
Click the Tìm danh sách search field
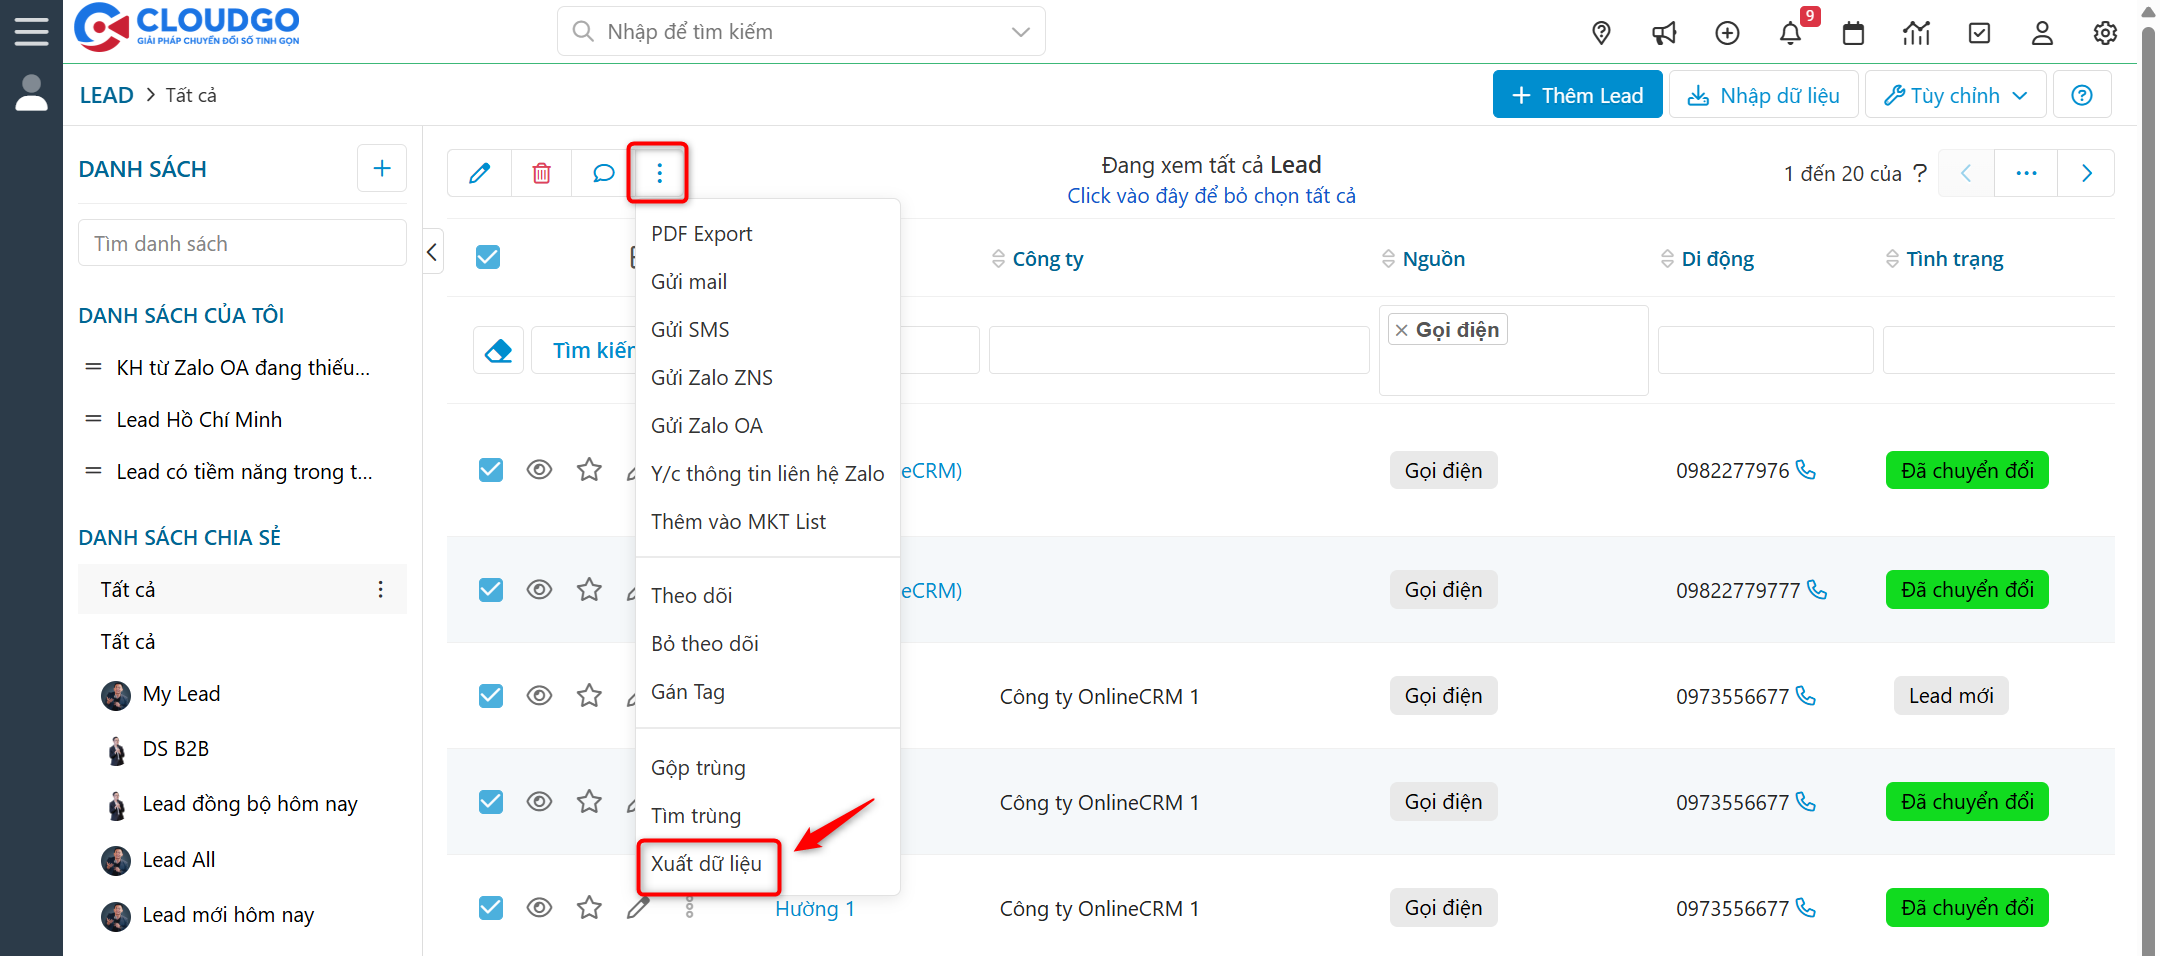pos(242,244)
